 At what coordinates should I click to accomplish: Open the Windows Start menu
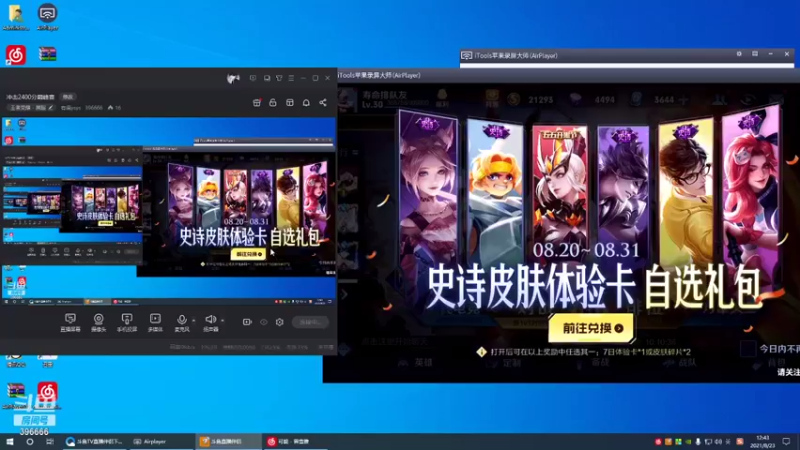(x=10, y=441)
